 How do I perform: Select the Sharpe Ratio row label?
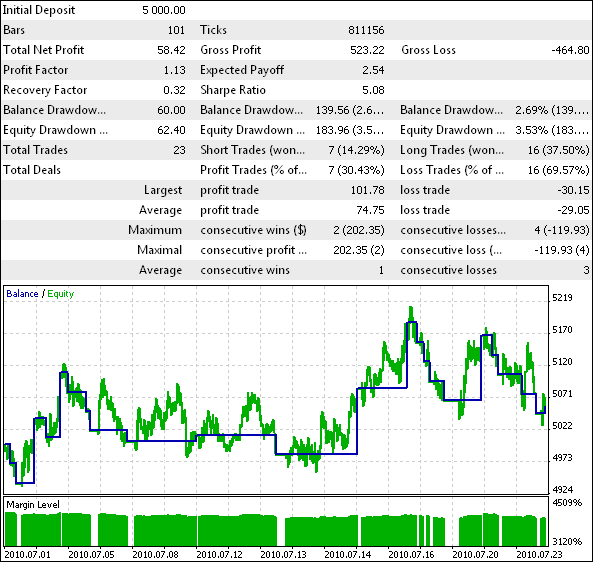(x=233, y=90)
